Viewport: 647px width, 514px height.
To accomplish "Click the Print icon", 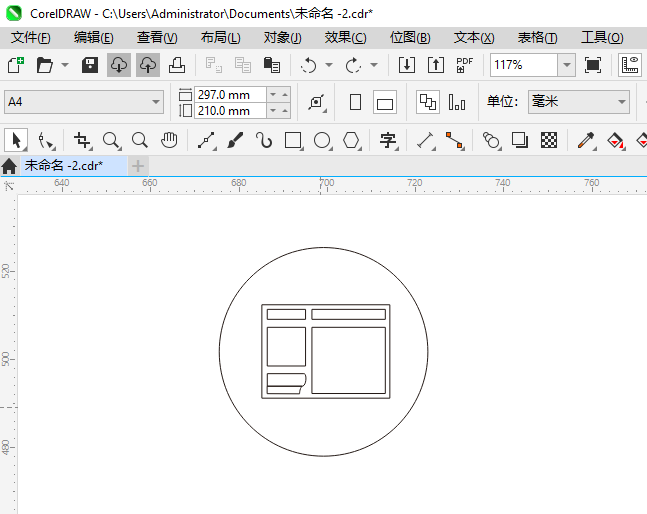I will click(177, 65).
